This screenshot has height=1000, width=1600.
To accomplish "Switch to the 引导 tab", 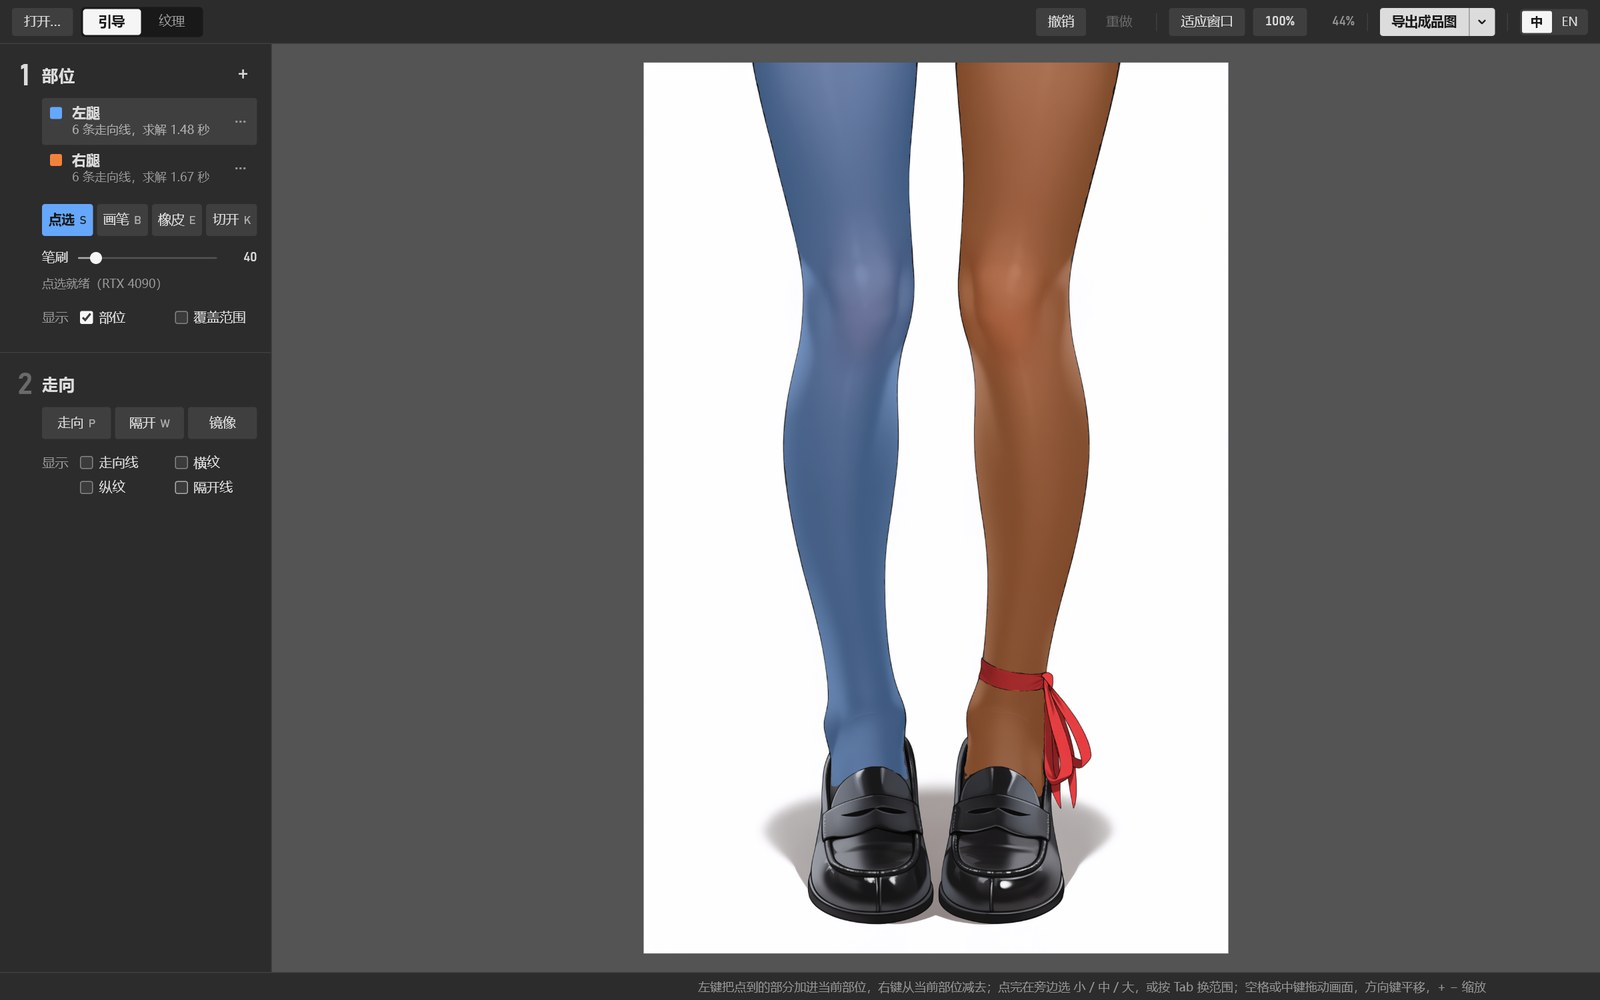I will point(111,21).
